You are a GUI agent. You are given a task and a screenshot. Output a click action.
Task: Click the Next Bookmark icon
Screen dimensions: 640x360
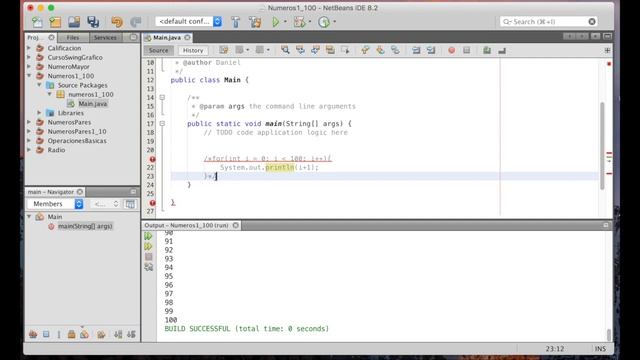click(380, 50)
